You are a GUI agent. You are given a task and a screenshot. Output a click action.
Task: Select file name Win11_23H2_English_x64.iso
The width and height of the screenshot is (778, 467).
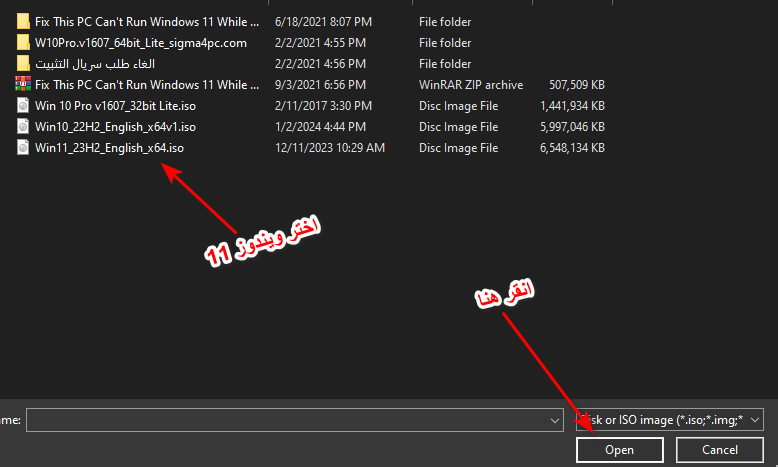tap(109, 148)
